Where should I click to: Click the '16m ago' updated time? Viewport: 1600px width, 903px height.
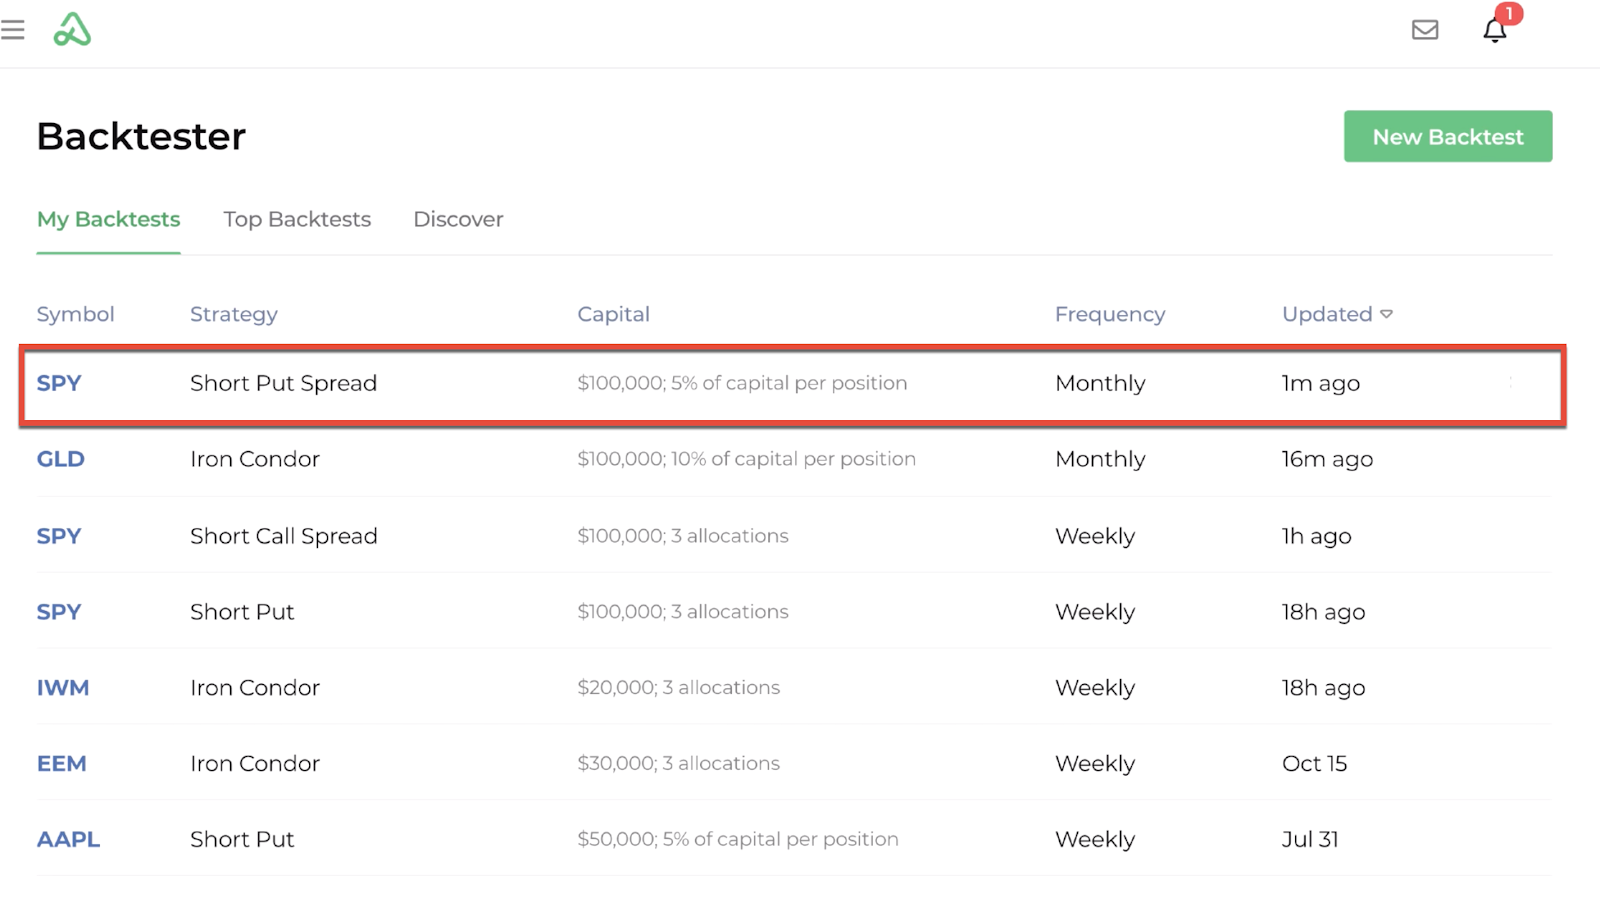click(1327, 459)
